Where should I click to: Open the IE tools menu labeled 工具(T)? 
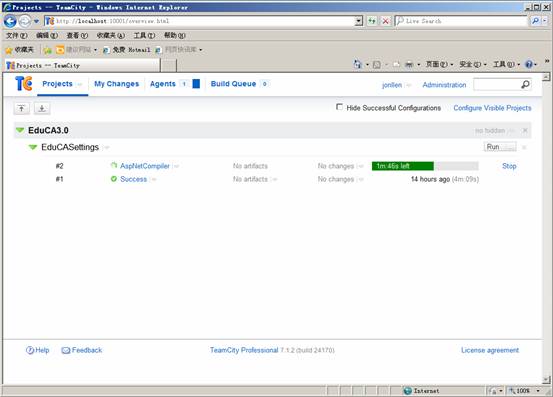click(144, 36)
